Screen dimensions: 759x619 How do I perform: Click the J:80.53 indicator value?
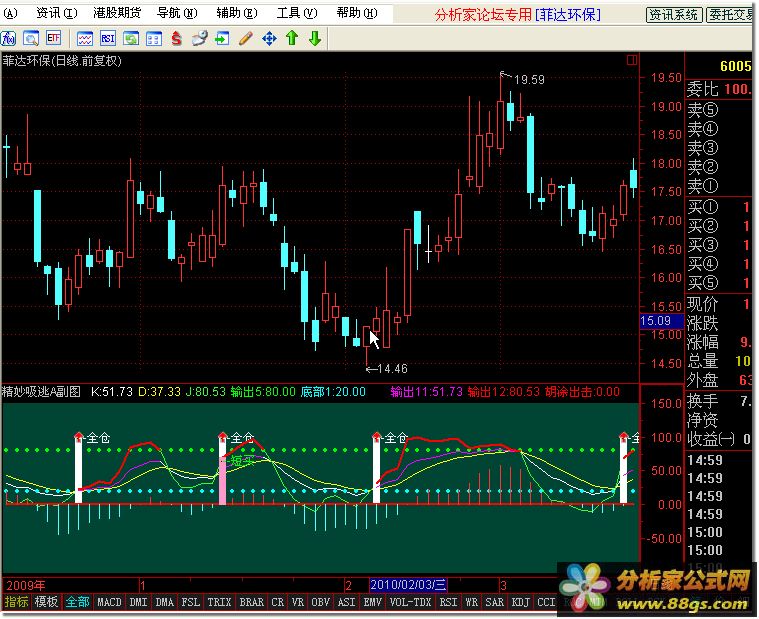206,392
